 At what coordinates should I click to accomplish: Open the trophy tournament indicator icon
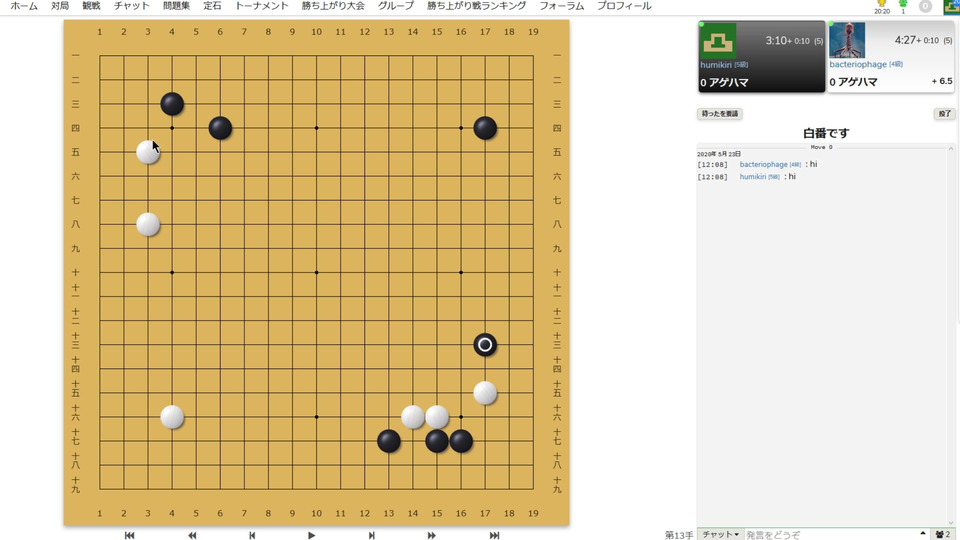point(882,6)
